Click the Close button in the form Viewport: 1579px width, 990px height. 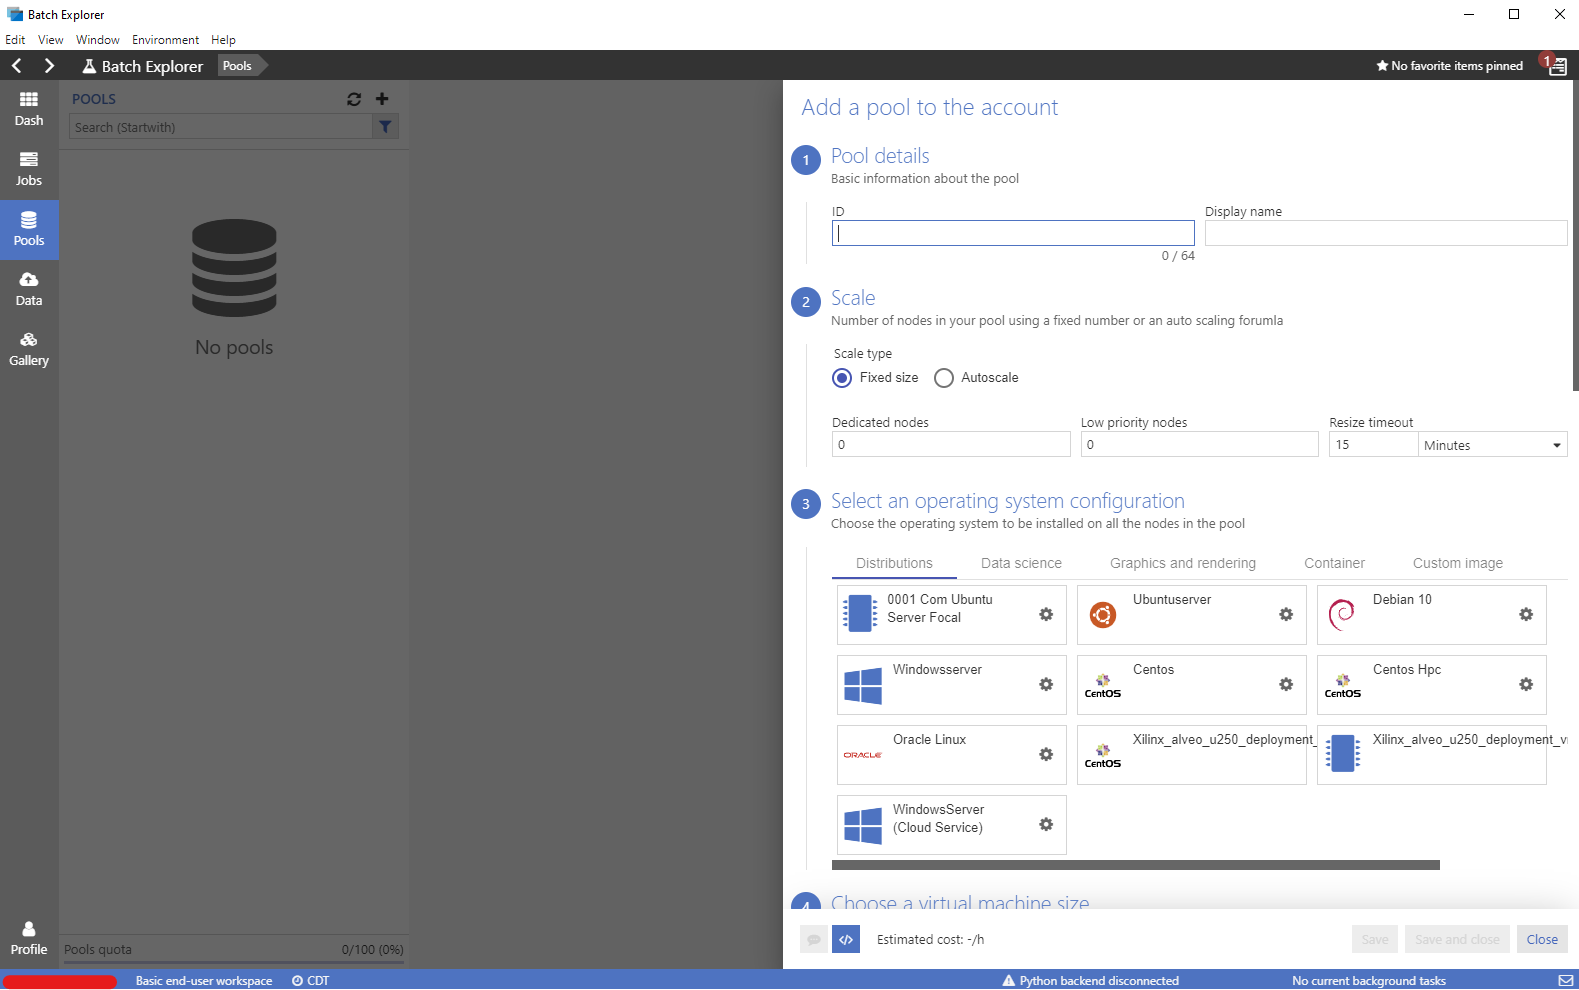1542,939
